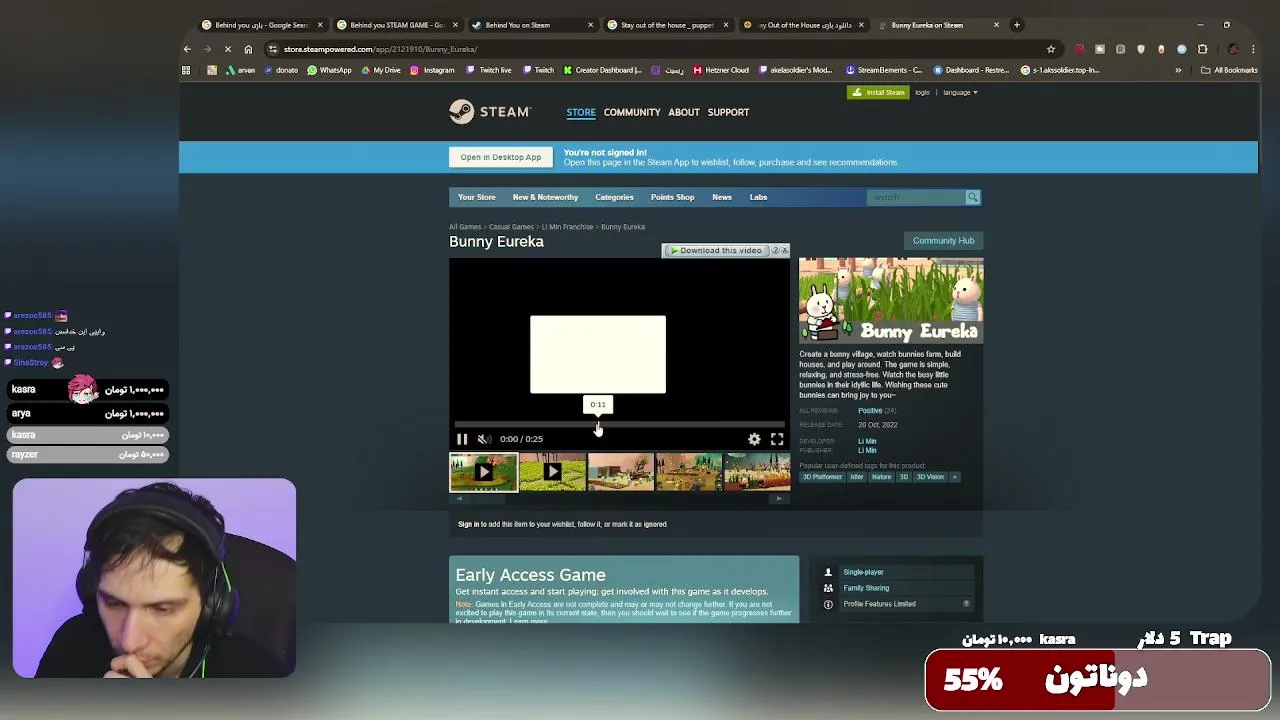Click the browser back arrow

187,49
